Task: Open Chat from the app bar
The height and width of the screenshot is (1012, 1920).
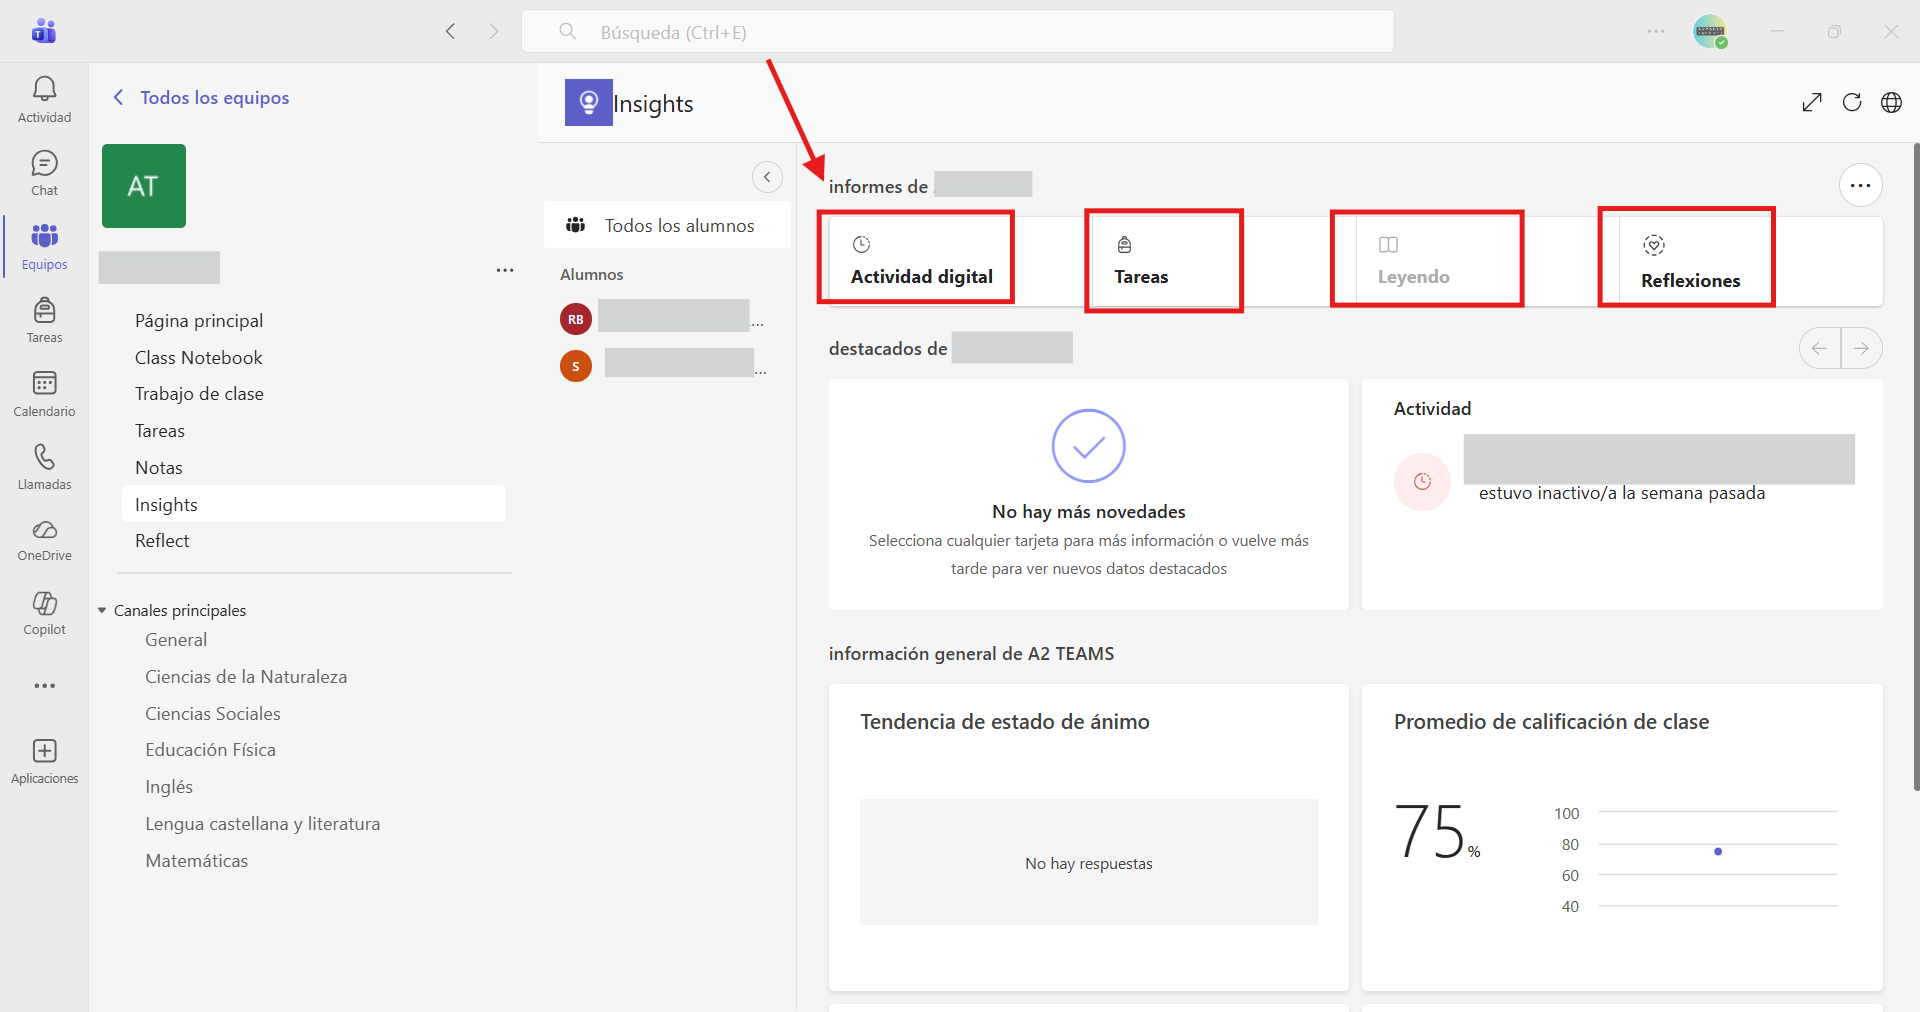Action: pyautogui.click(x=44, y=173)
